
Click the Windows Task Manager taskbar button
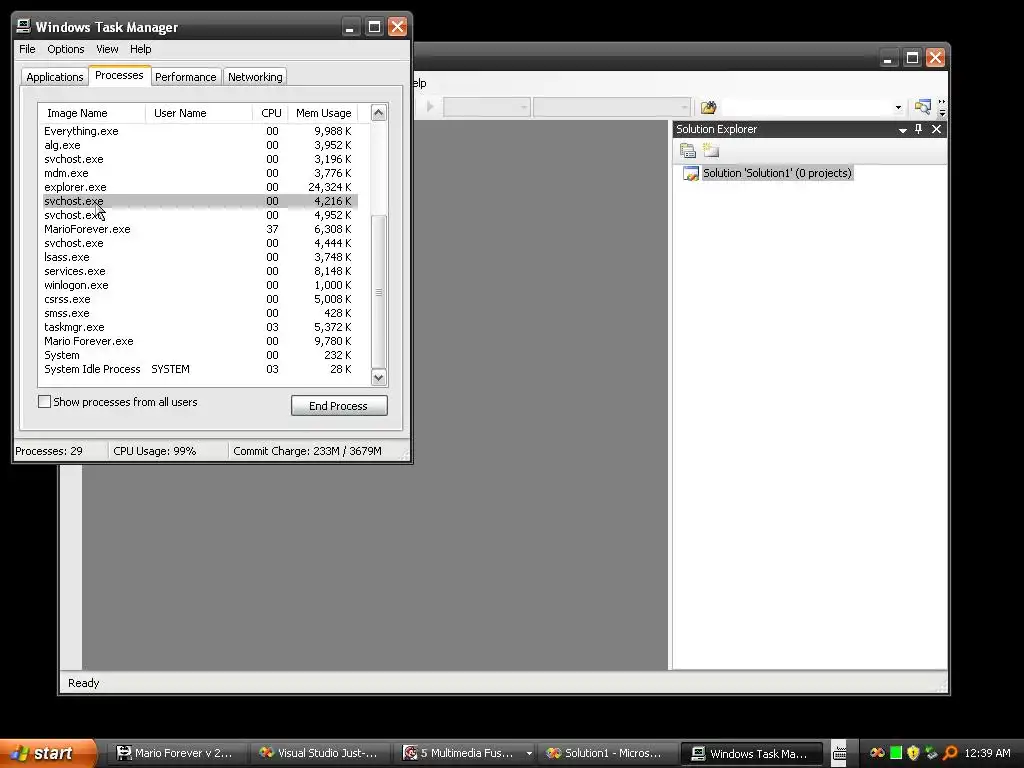pyautogui.click(x=750, y=753)
